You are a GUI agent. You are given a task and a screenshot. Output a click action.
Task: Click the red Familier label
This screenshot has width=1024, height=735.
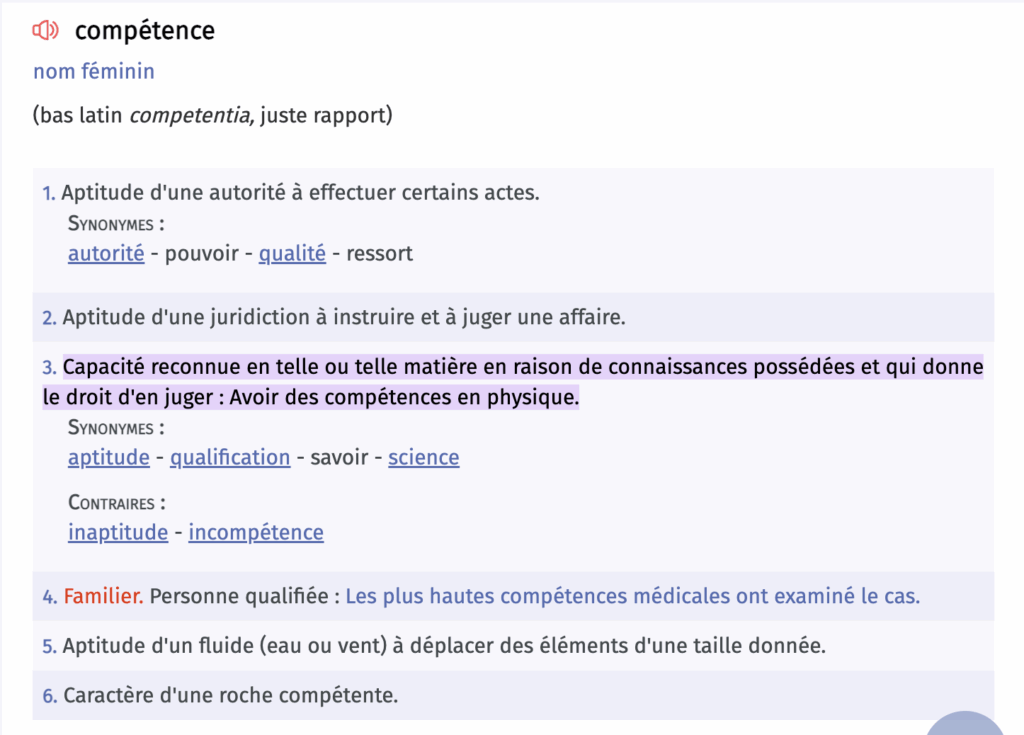[x=103, y=596]
